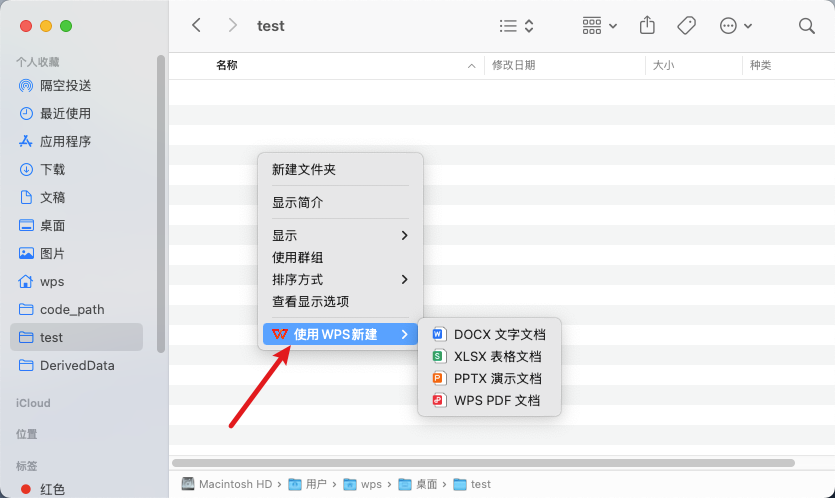Click Macintosh HD in the path bar
Image resolution: width=835 pixels, height=498 pixels.
[x=227, y=484]
